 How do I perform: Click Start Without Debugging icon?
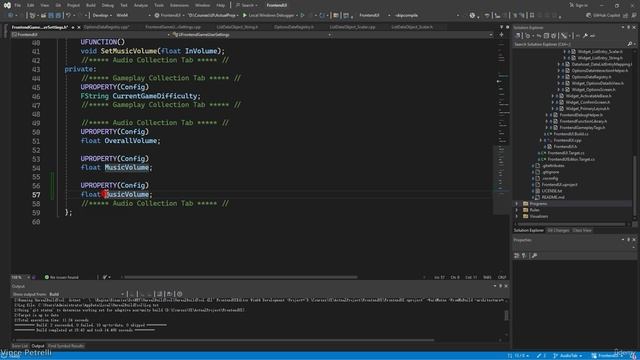(302, 16)
